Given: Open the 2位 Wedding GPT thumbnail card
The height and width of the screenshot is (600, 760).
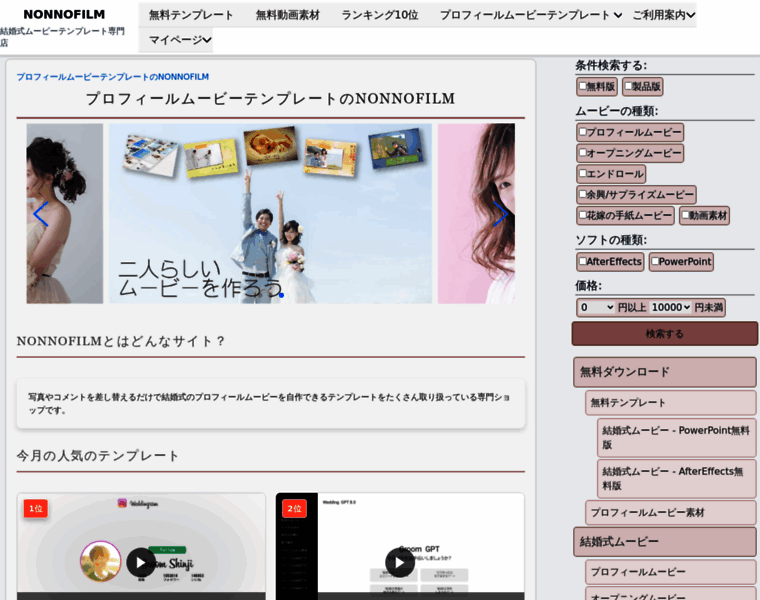Looking at the screenshot, I should [400, 546].
